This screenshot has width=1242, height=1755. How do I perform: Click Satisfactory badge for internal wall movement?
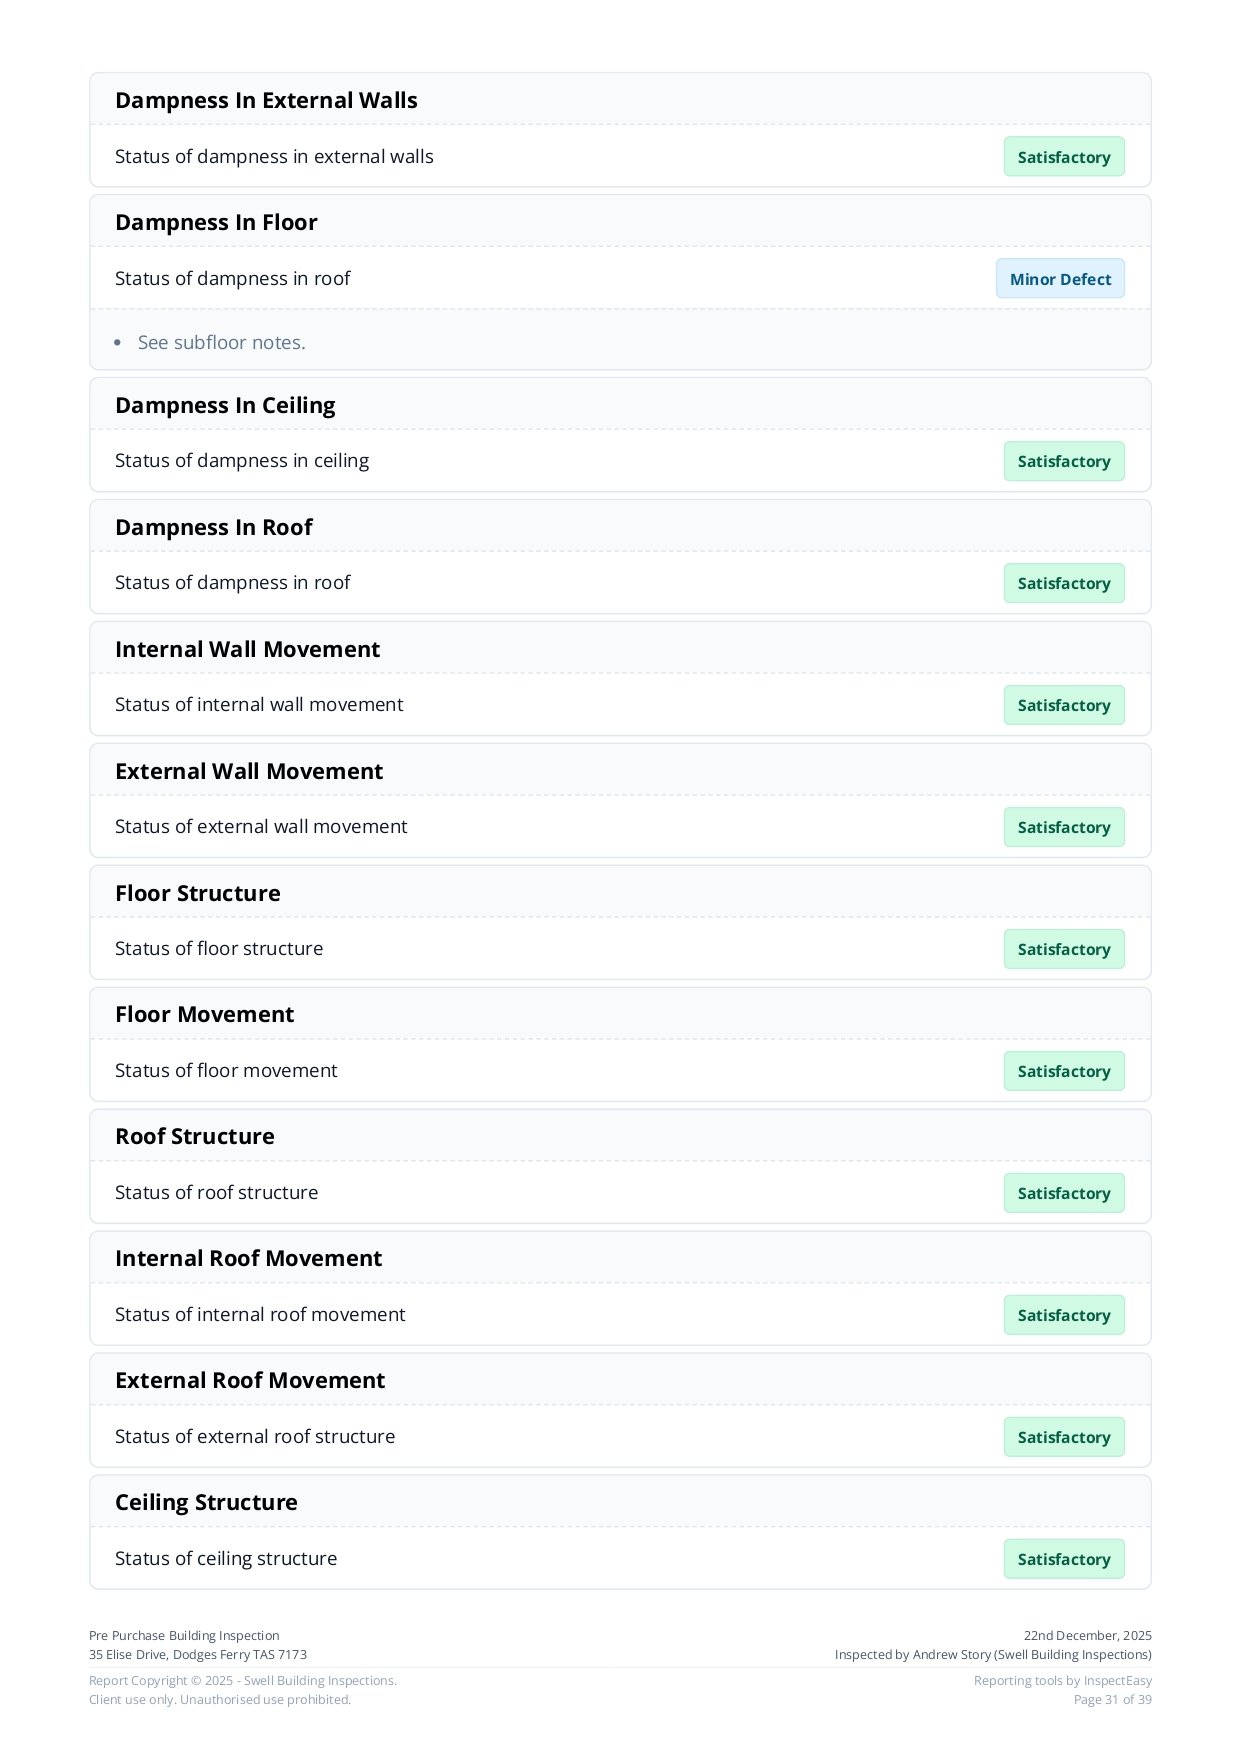pyautogui.click(x=1064, y=705)
